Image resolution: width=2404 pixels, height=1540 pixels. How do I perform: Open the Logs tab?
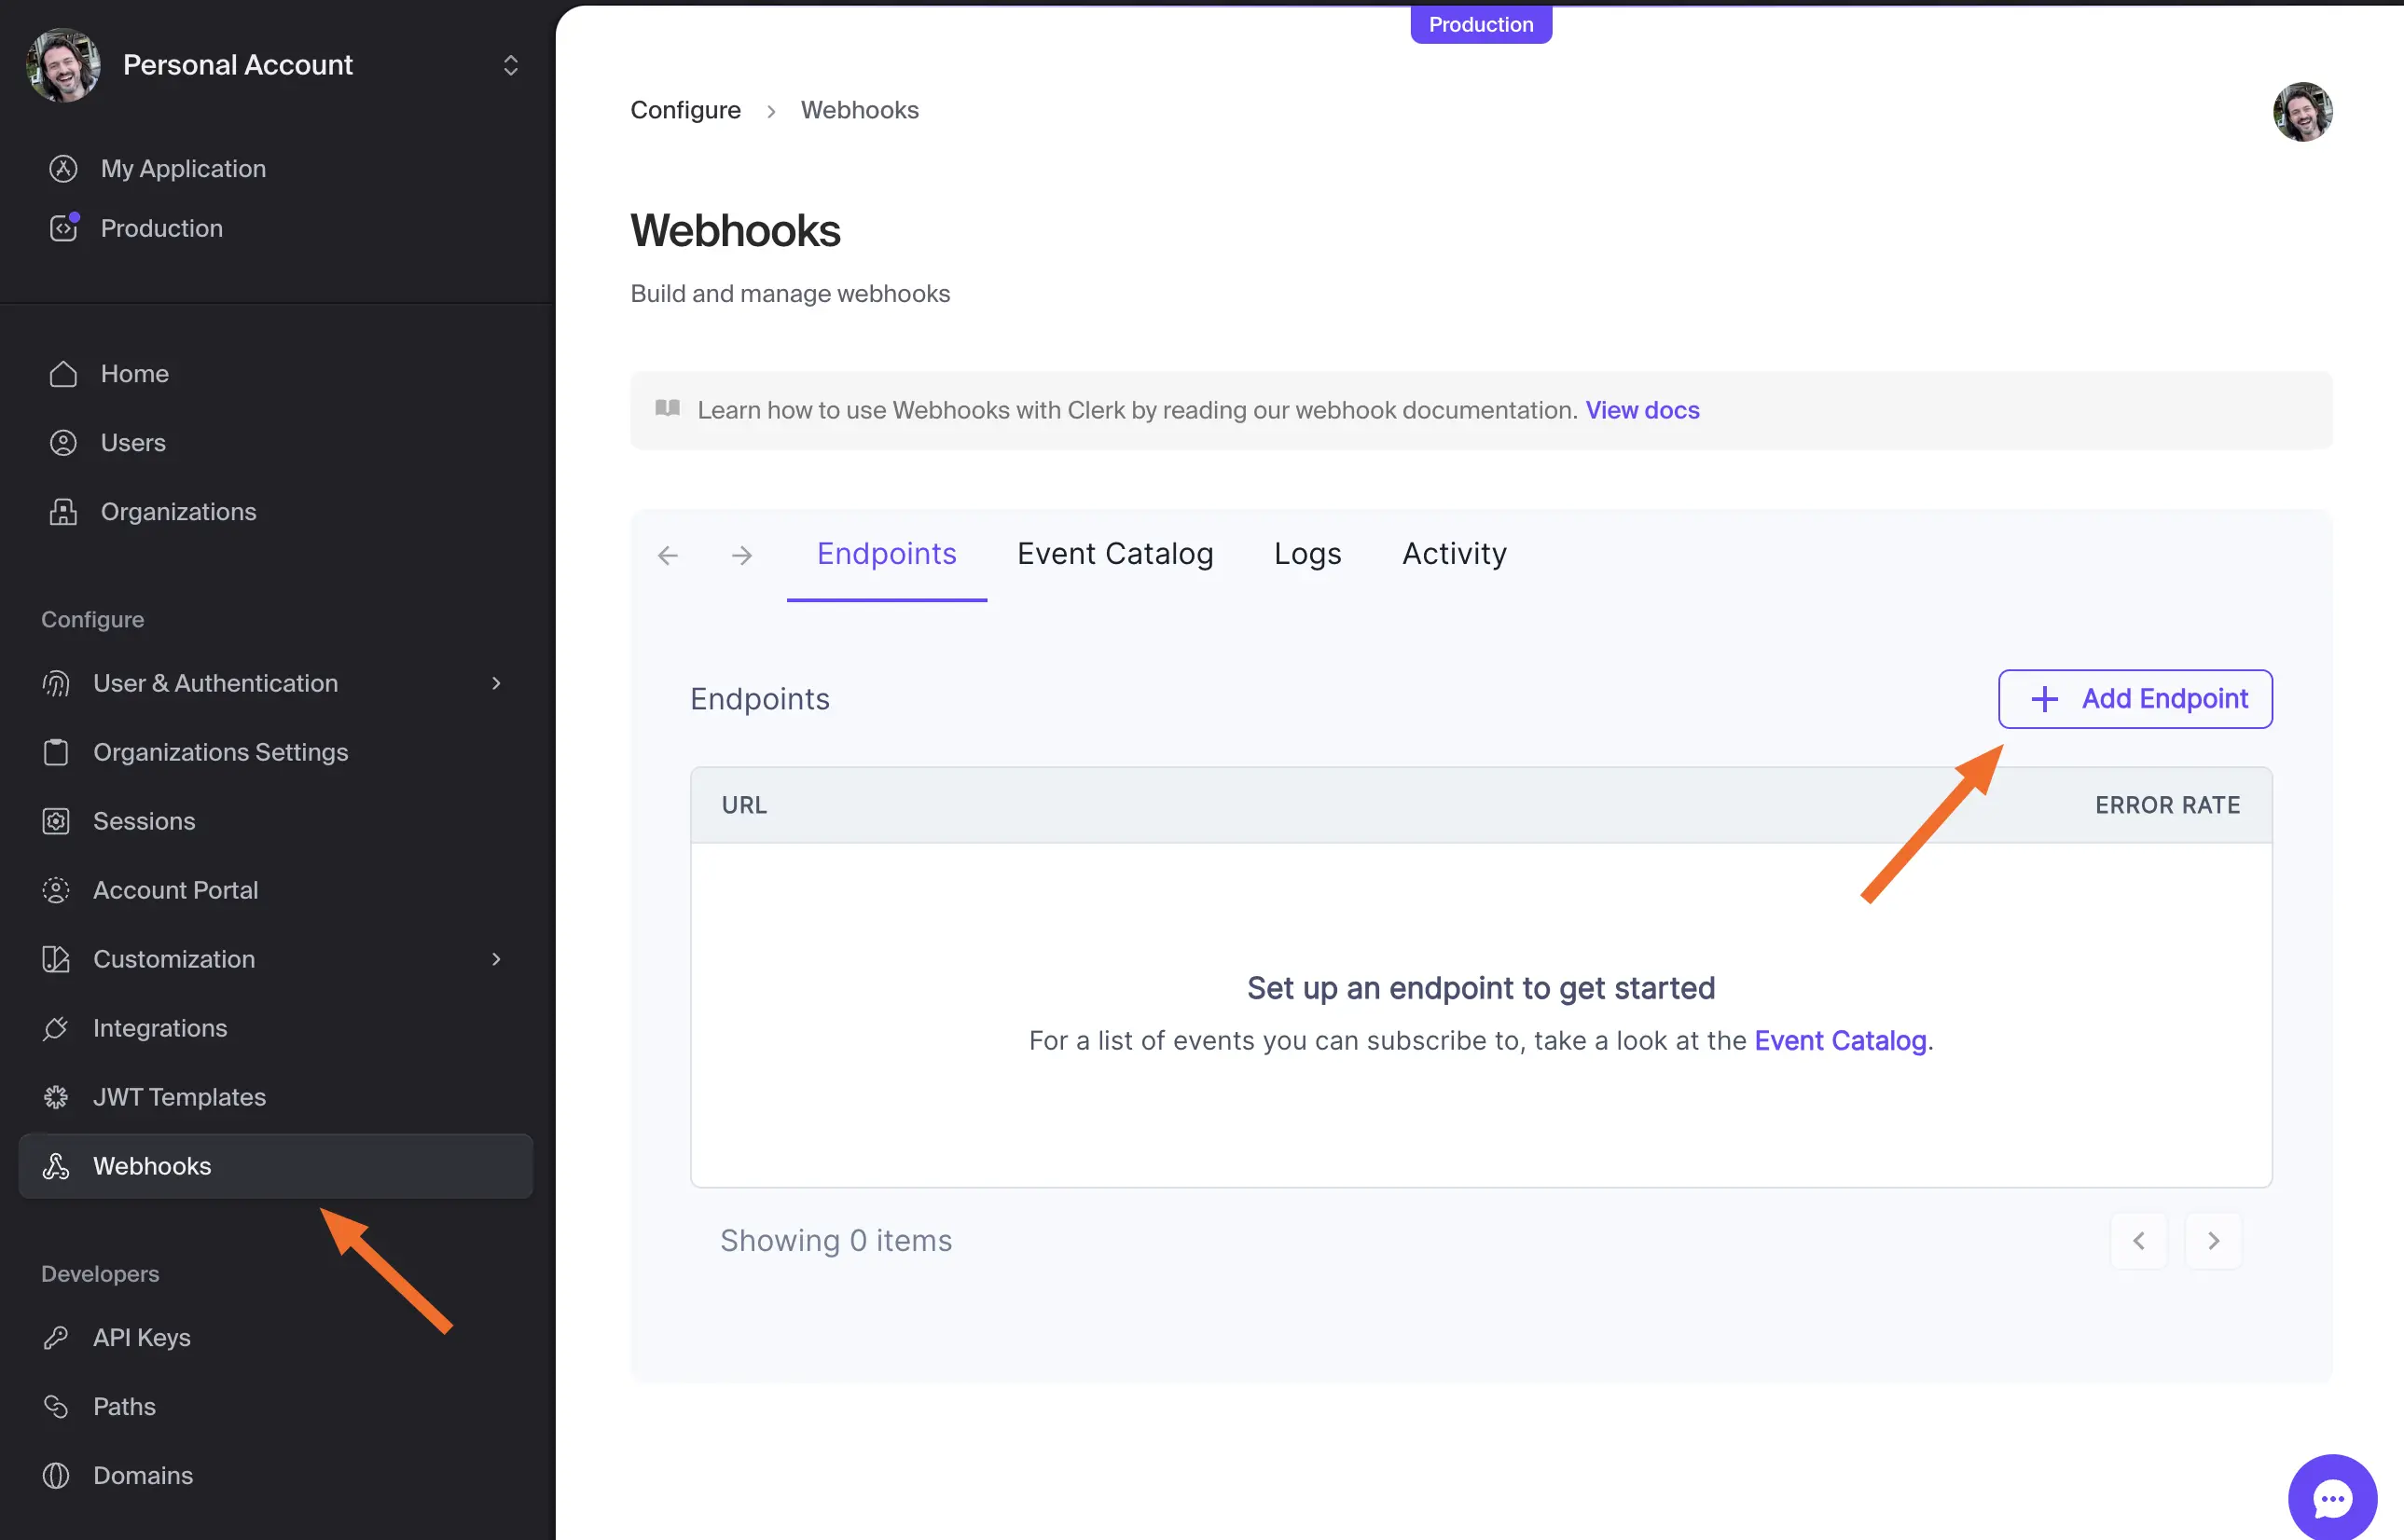coord(1307,553)
